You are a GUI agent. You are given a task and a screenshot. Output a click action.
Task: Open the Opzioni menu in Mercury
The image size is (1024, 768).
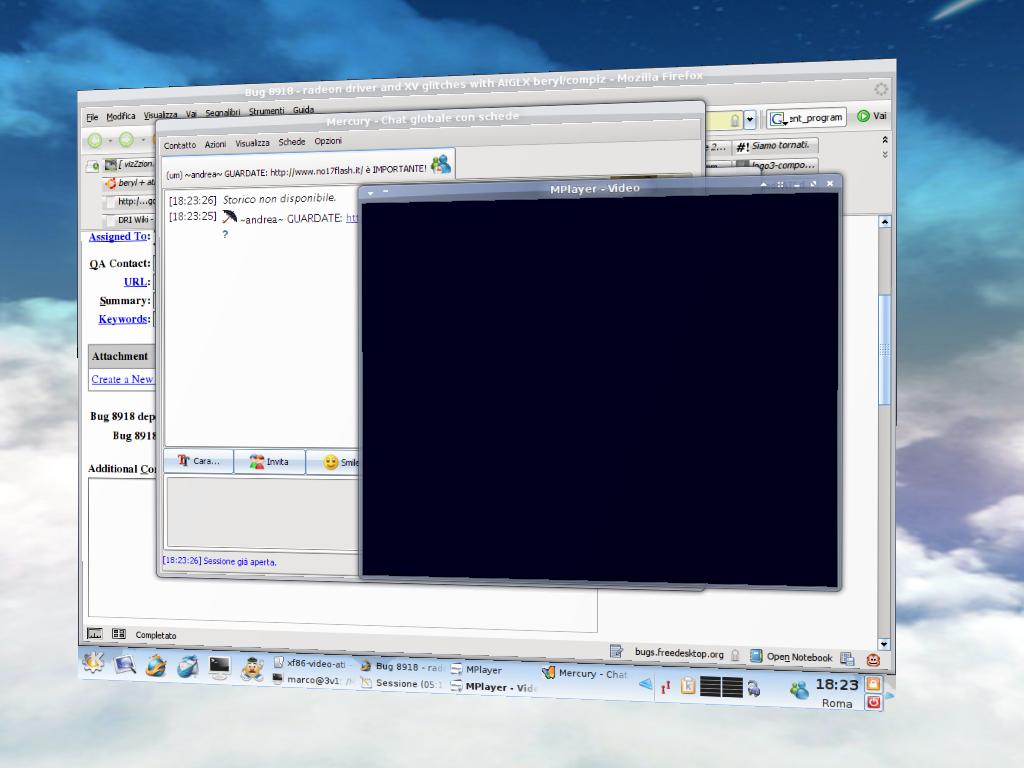coord(328,141)
